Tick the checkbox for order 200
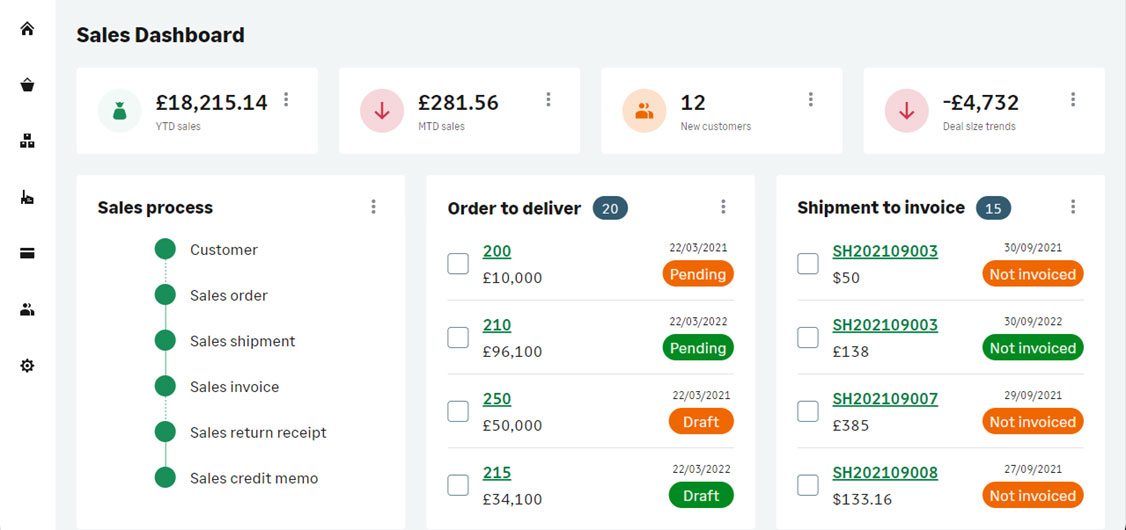This screenshot has width=1126, height=530. [458, 264]
